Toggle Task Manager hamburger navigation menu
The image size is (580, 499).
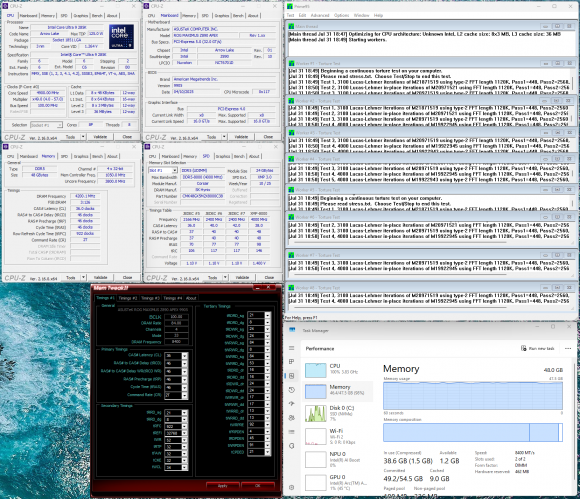[291, 348]
